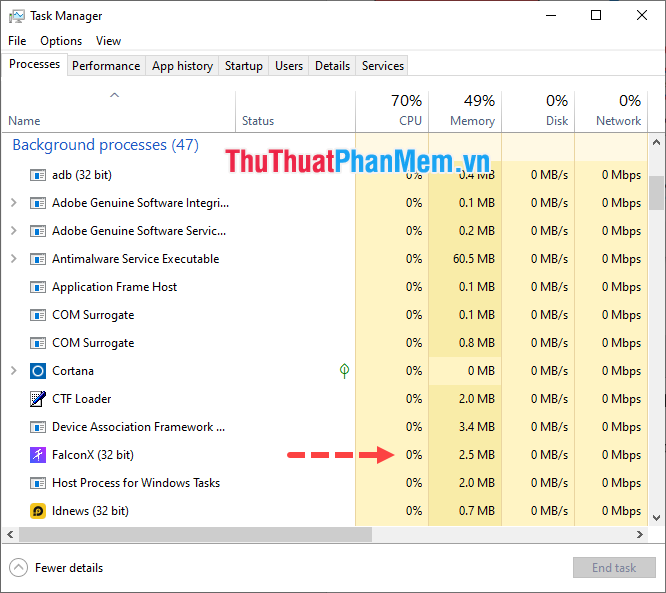The width and height of the screenshot is (666, 593).
Task: Switch to the Services tab
Action: (383, 66)
